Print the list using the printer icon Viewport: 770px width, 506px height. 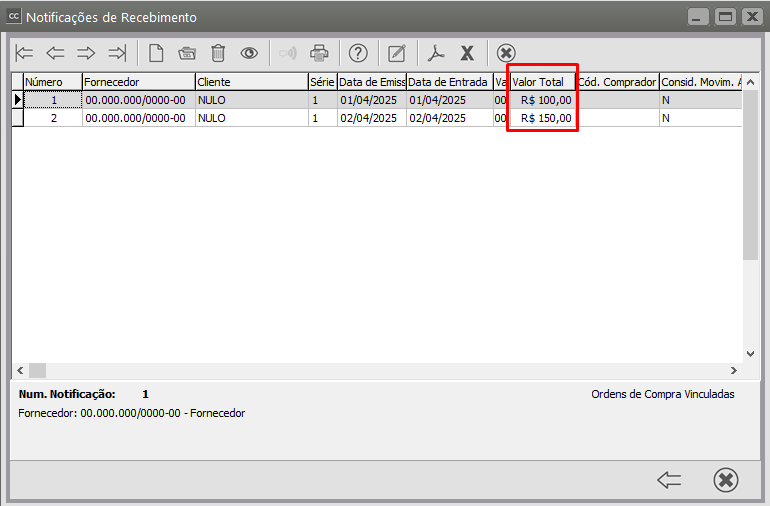(x=319, y=53)
